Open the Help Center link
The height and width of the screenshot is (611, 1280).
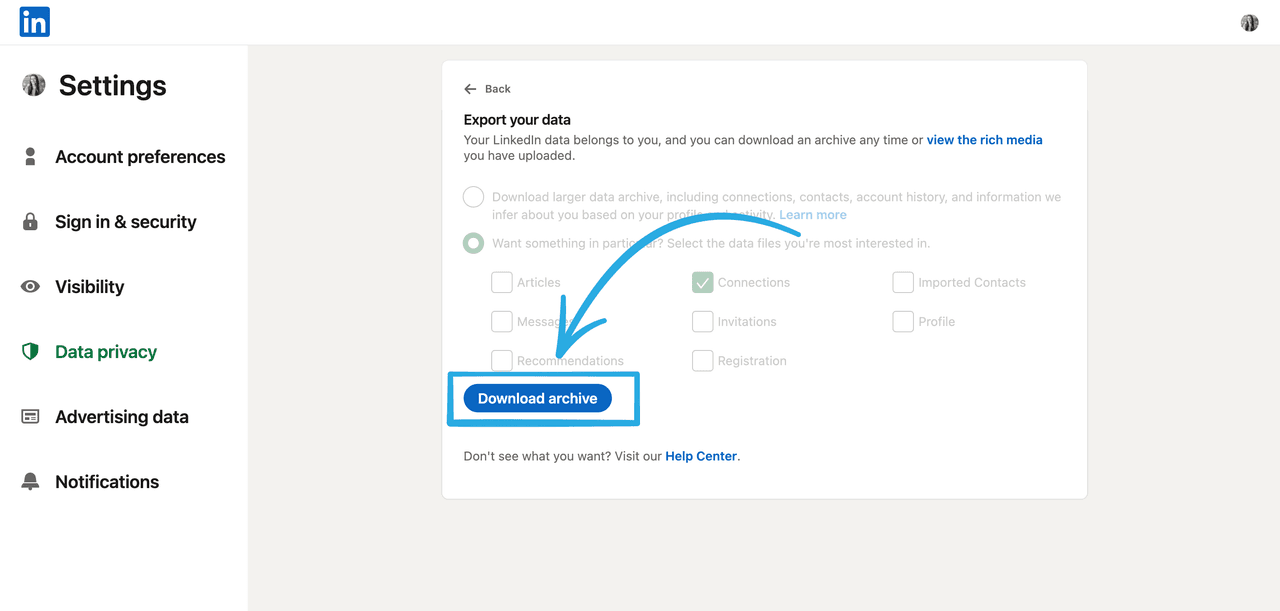point(701,456)
